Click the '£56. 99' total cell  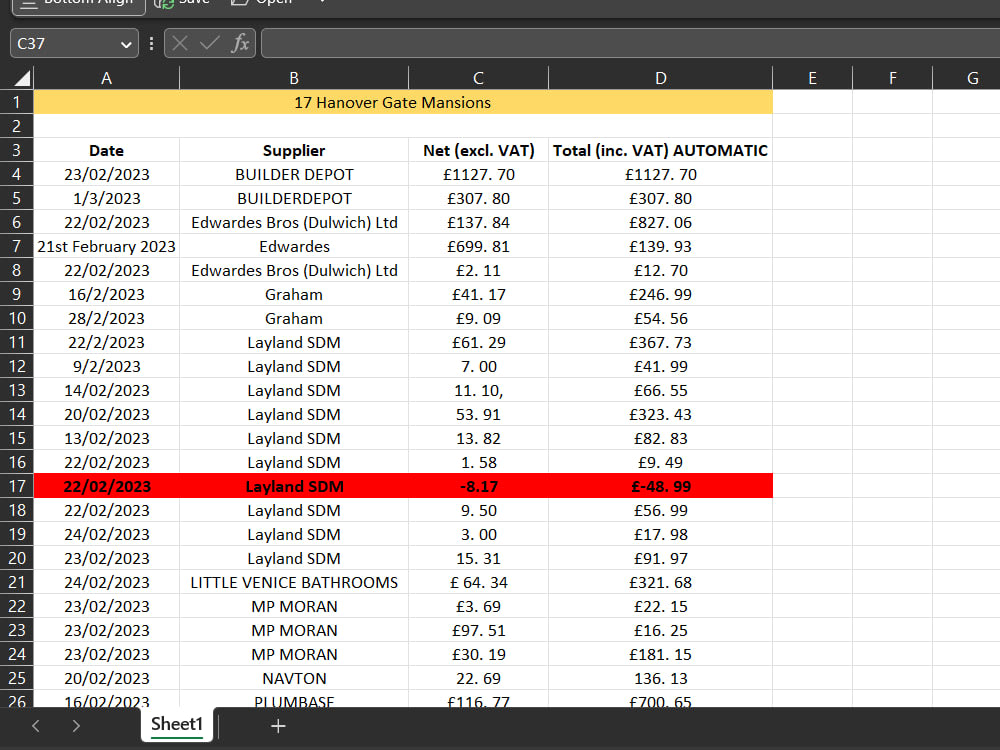(661, 510)
